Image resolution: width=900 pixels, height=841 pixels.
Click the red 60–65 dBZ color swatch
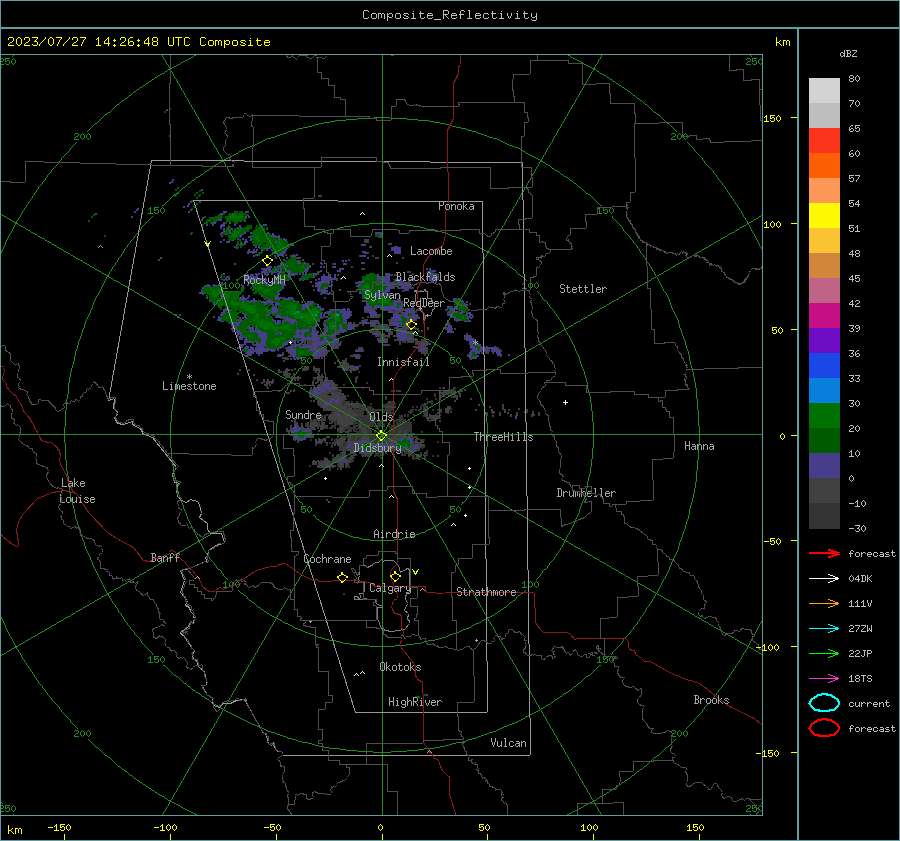click(824, 141)
